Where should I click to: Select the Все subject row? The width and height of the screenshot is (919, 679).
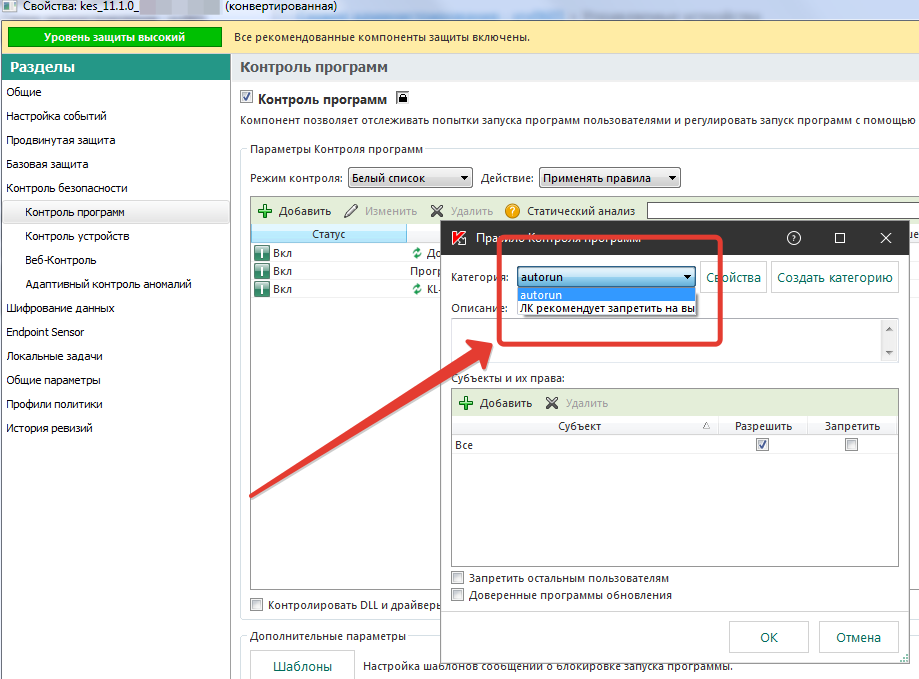675,445
